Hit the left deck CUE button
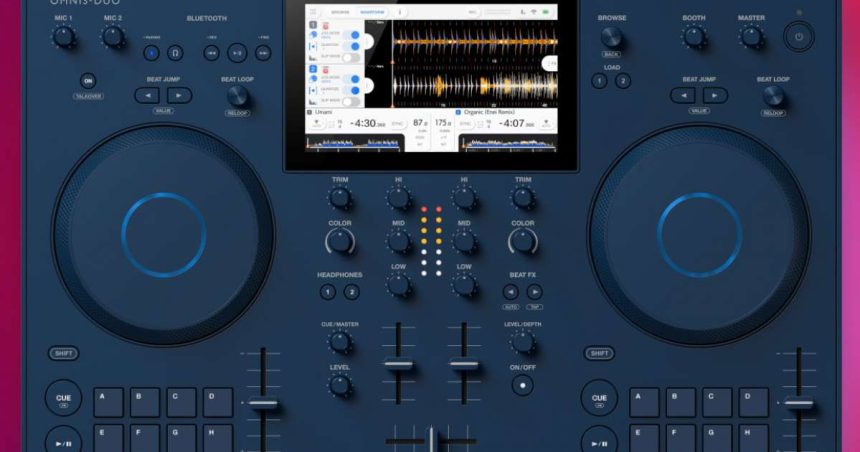The height and width of the screenshot is (452, 860). tap(63, 398)
